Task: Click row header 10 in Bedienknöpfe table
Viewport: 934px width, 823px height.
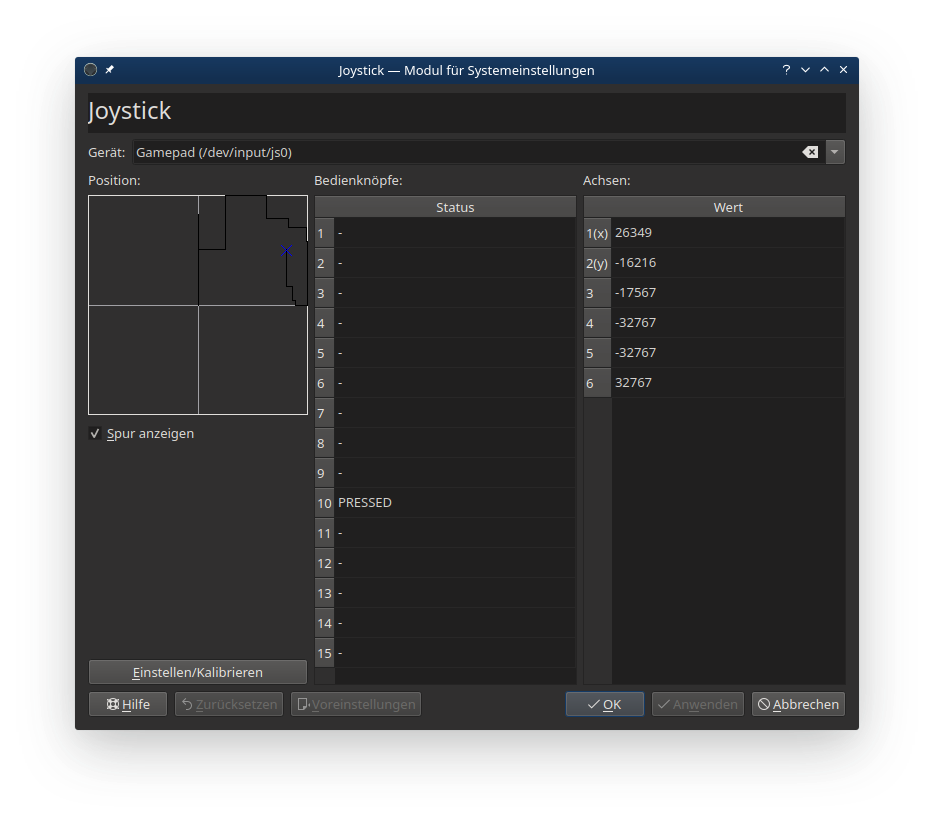Action: [324, 503]
